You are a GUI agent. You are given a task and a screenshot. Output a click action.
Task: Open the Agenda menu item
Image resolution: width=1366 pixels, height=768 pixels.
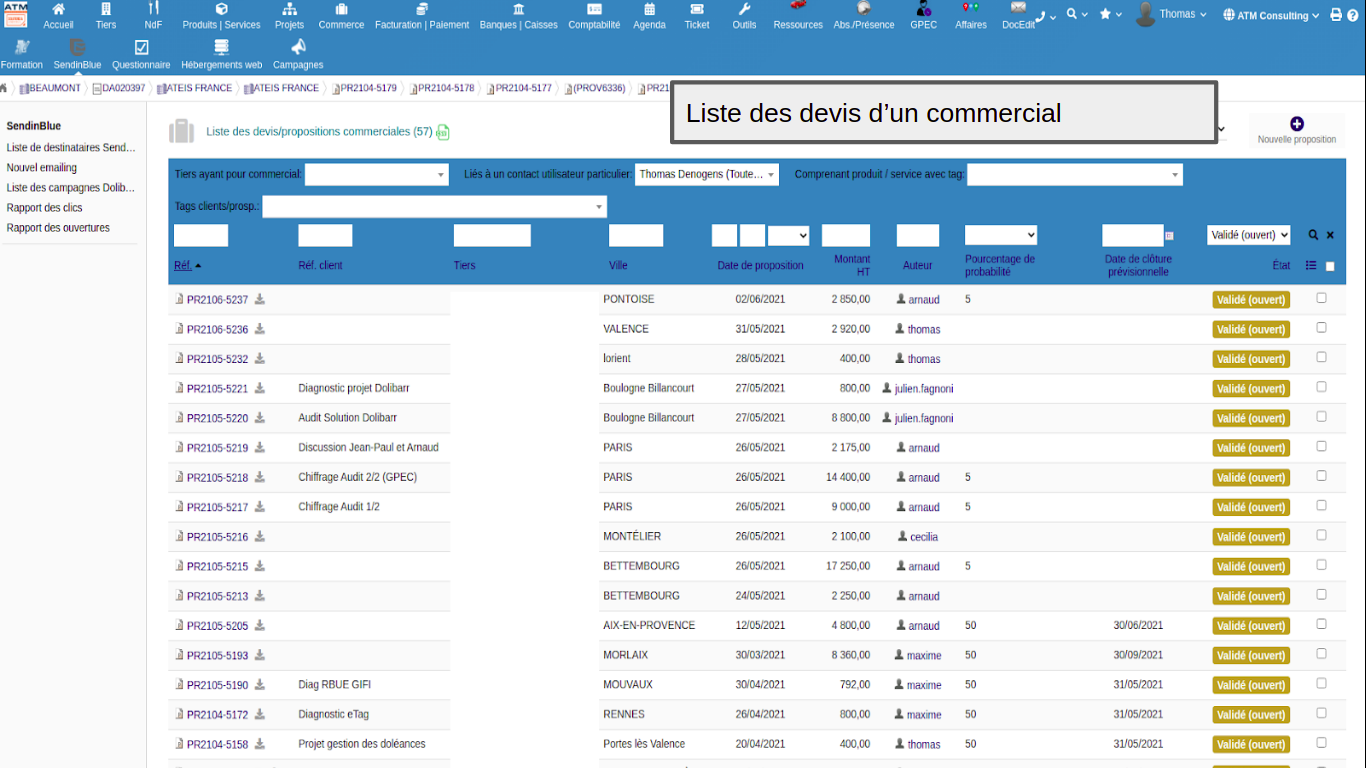click(649, 16)
